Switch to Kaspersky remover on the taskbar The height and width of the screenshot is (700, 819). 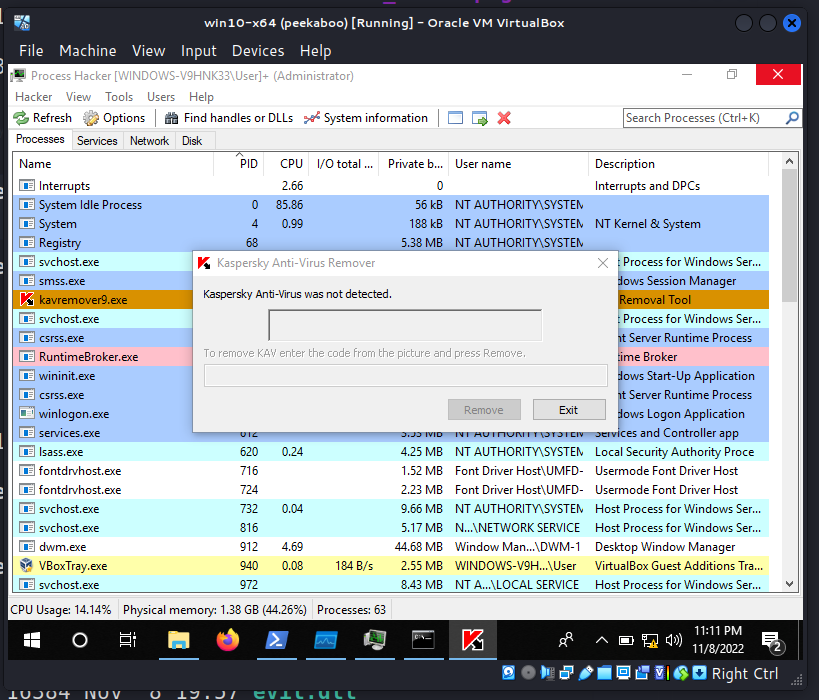[x=473, y=640]
